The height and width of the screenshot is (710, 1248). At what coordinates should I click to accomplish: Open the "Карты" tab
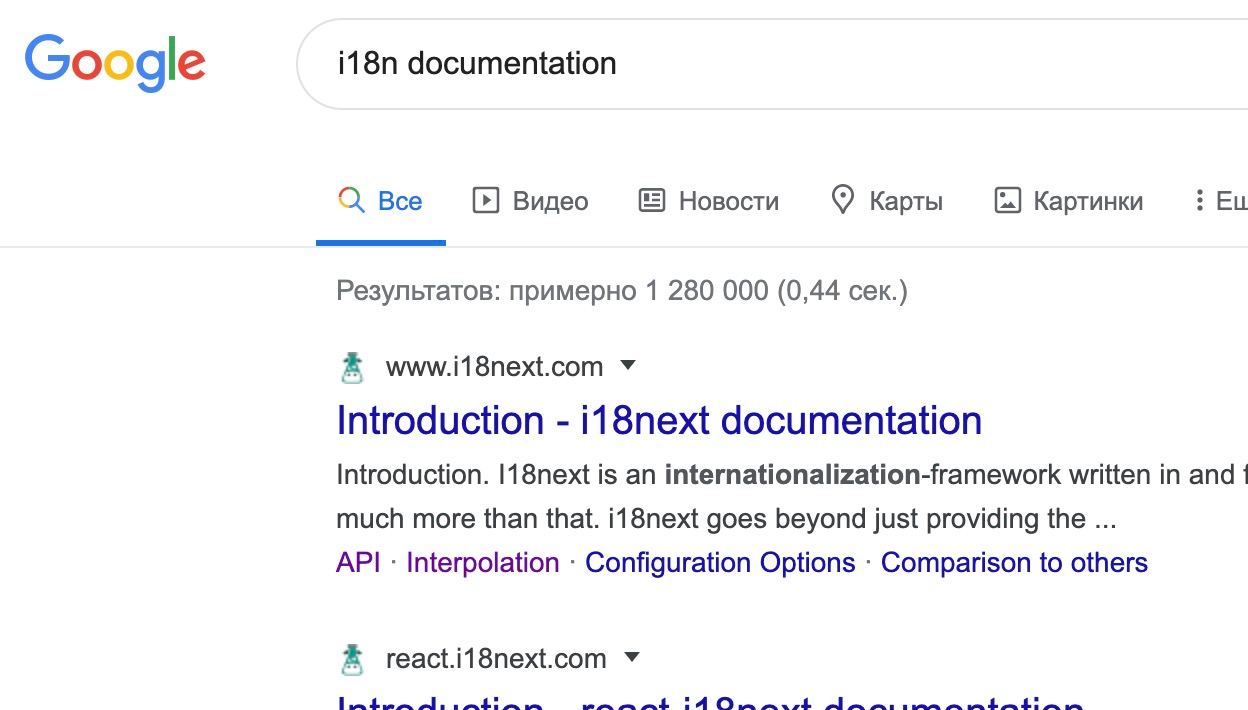[887, 201]
